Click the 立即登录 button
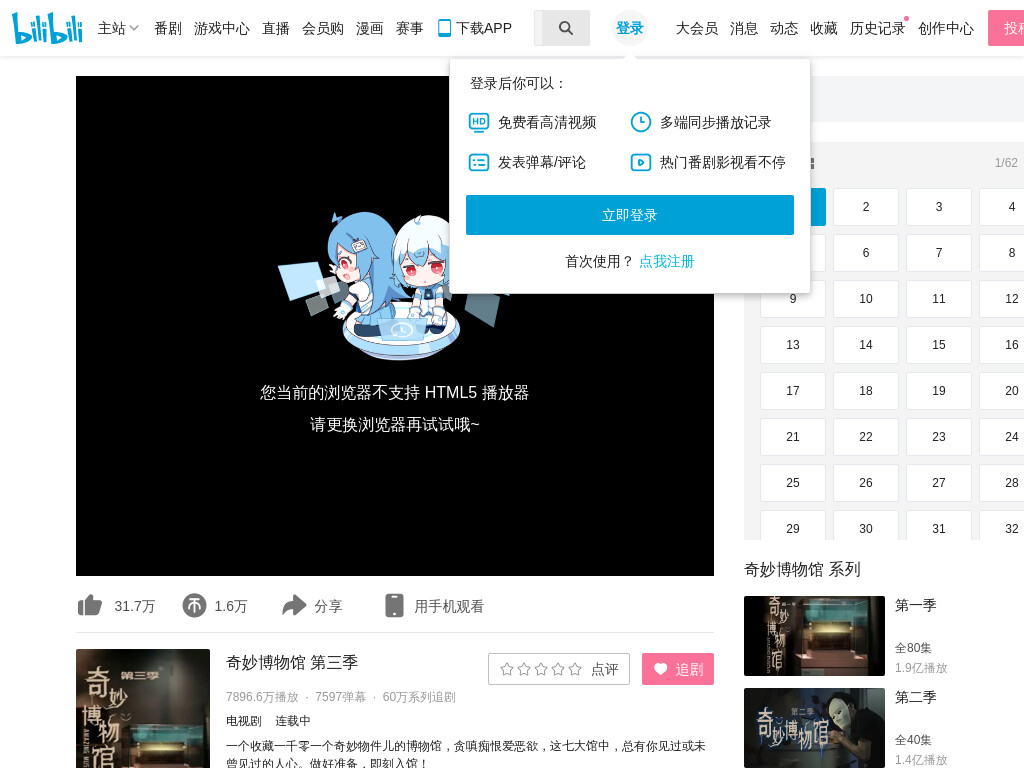The height and width of the screenshot is (768, 1024). point(630,215)
